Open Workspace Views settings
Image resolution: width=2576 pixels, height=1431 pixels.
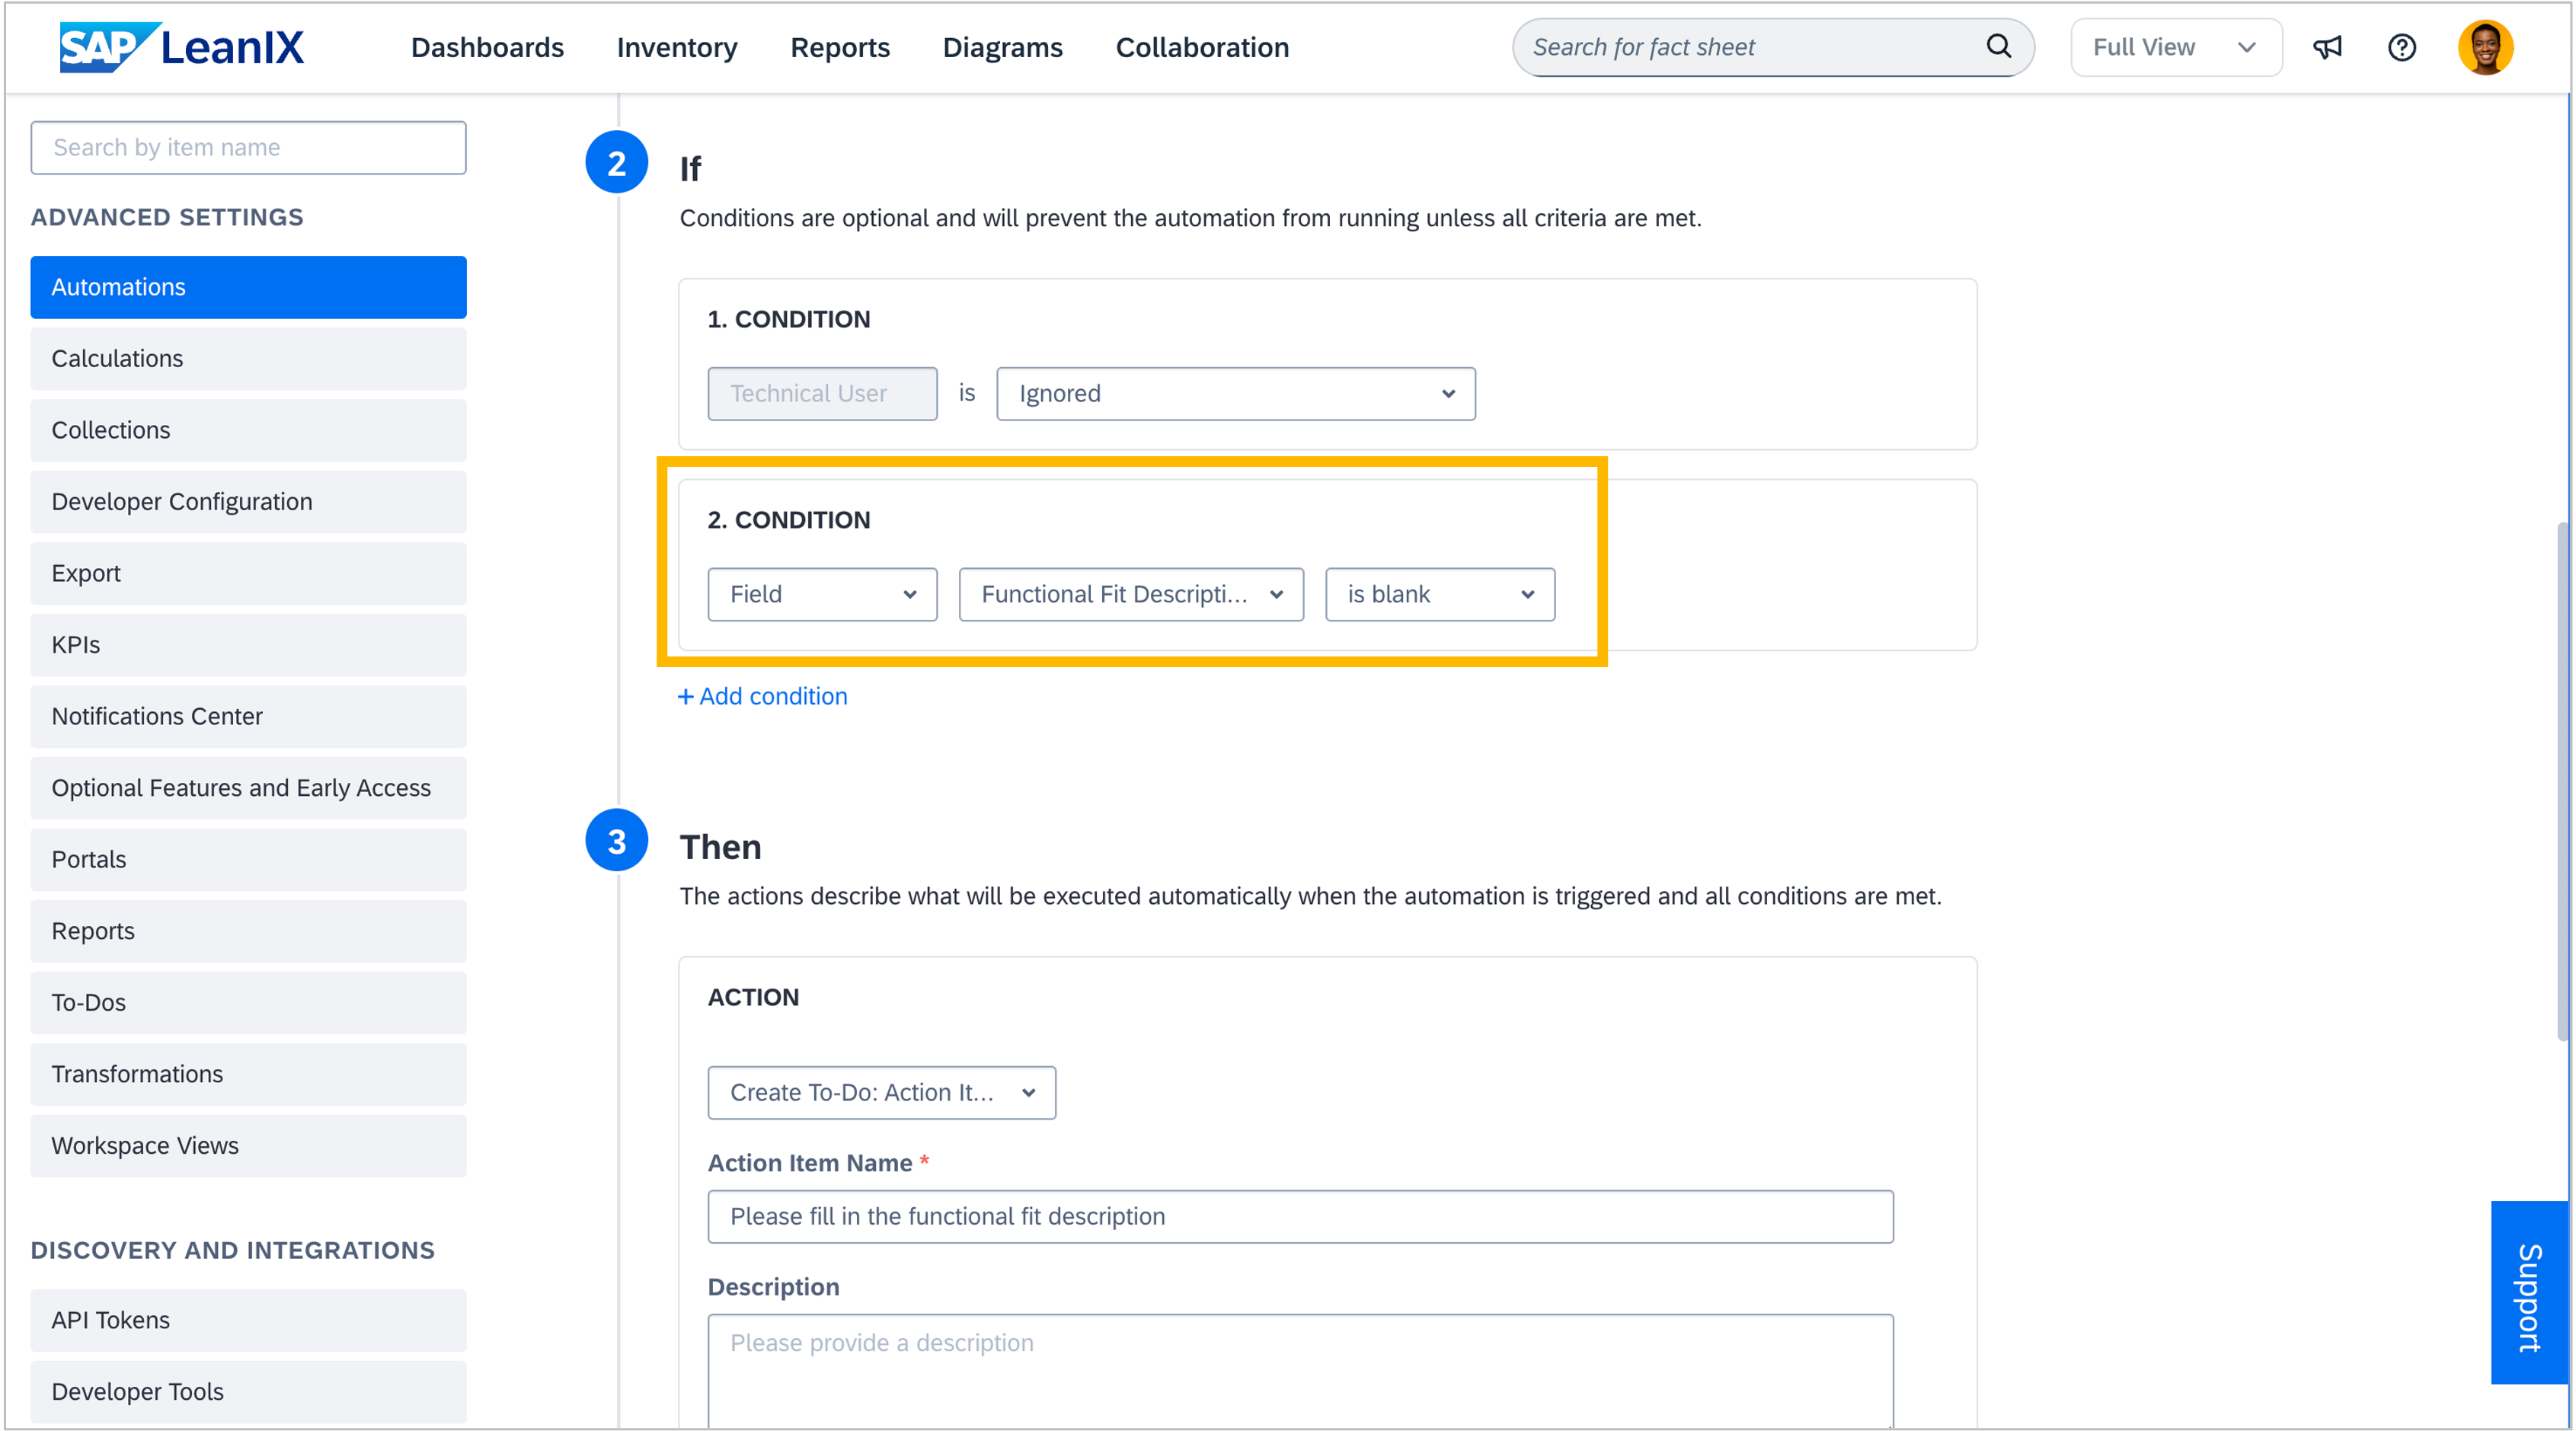[x=248, y=1145]
